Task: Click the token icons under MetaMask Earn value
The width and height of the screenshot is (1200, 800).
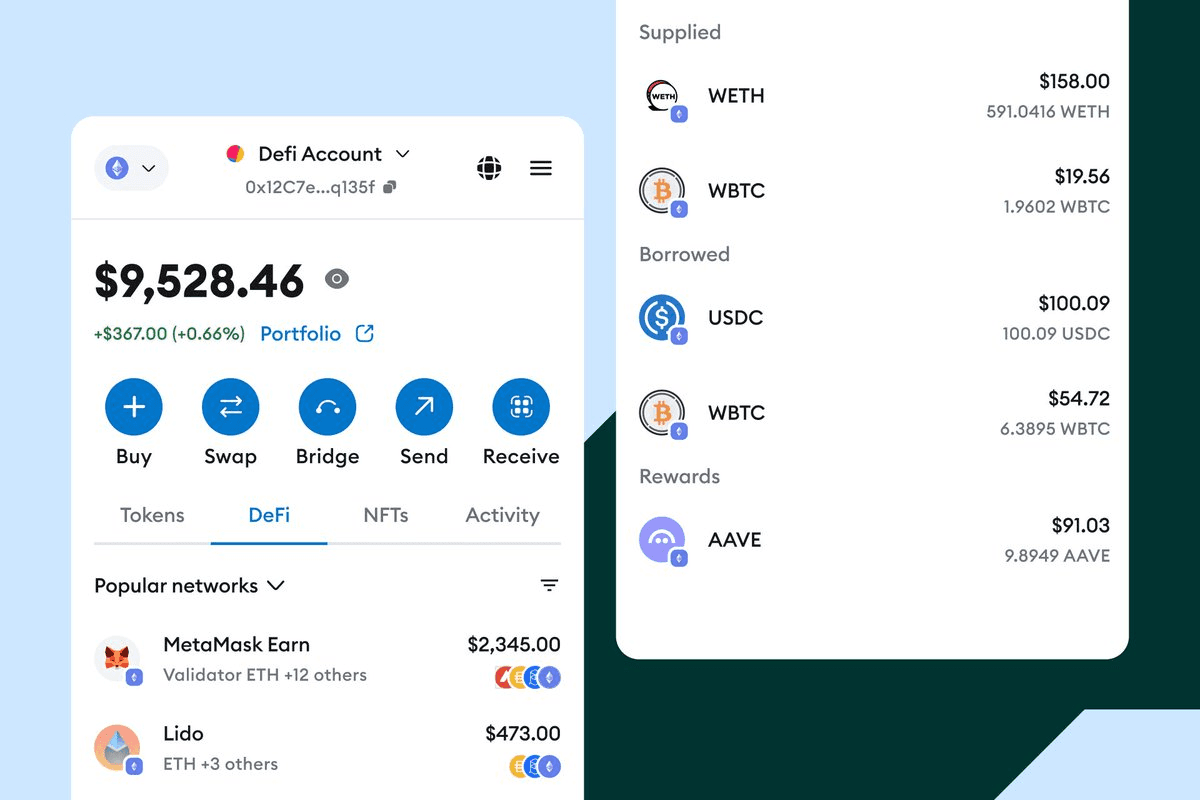Action: coord(528,677)
